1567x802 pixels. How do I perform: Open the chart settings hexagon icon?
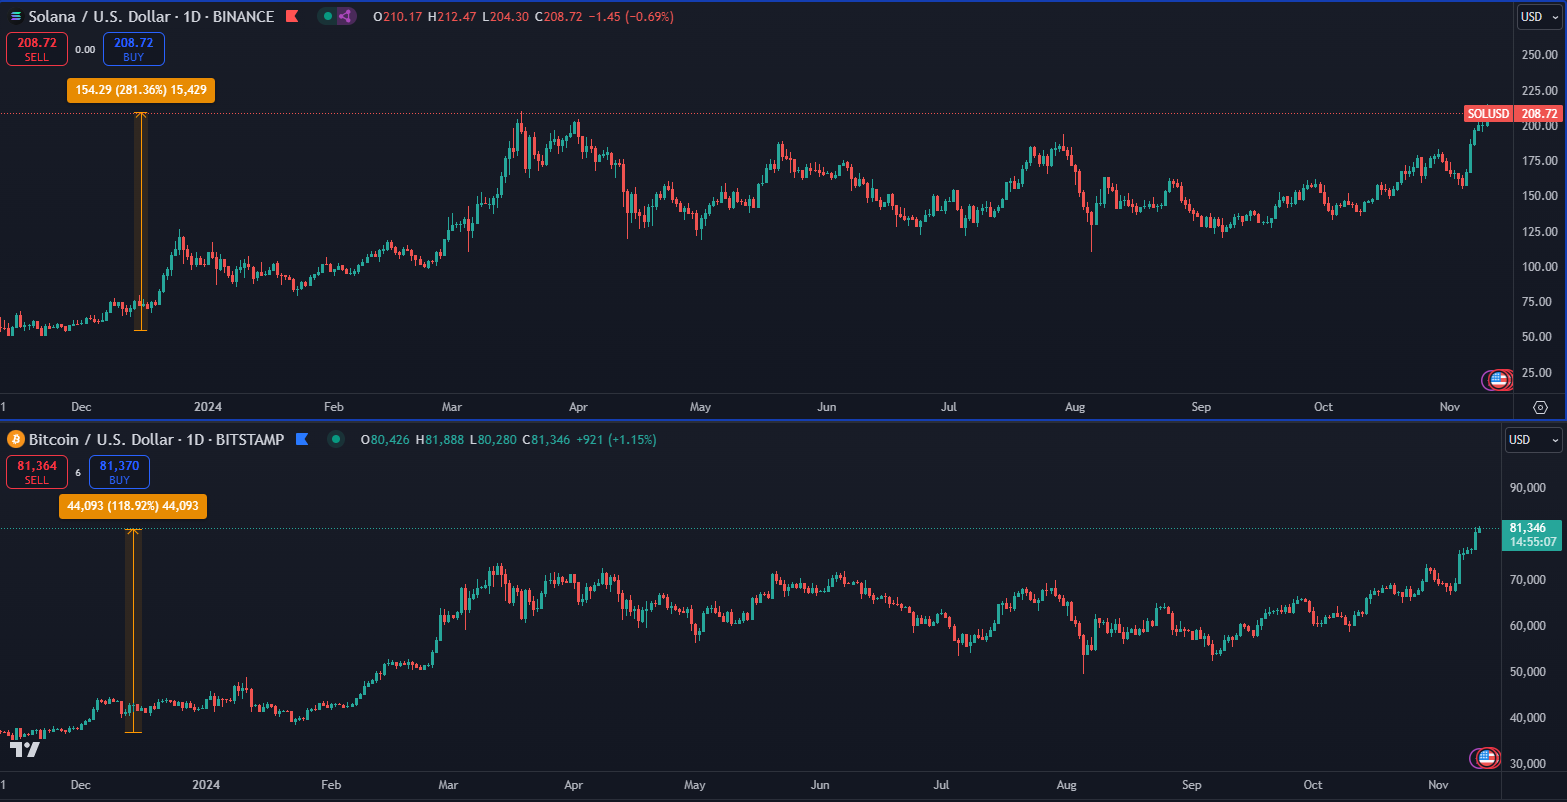(x=1540, y=407)
